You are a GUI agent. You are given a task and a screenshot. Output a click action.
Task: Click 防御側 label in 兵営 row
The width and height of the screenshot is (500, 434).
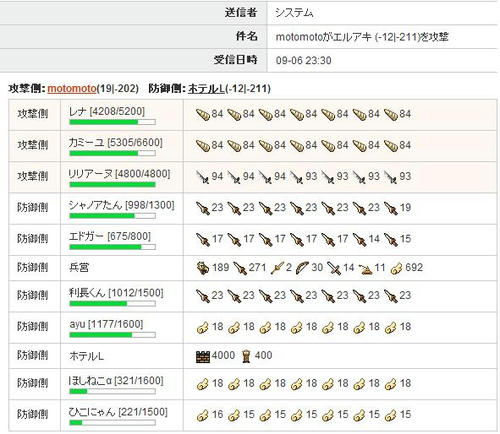point(33,268)
